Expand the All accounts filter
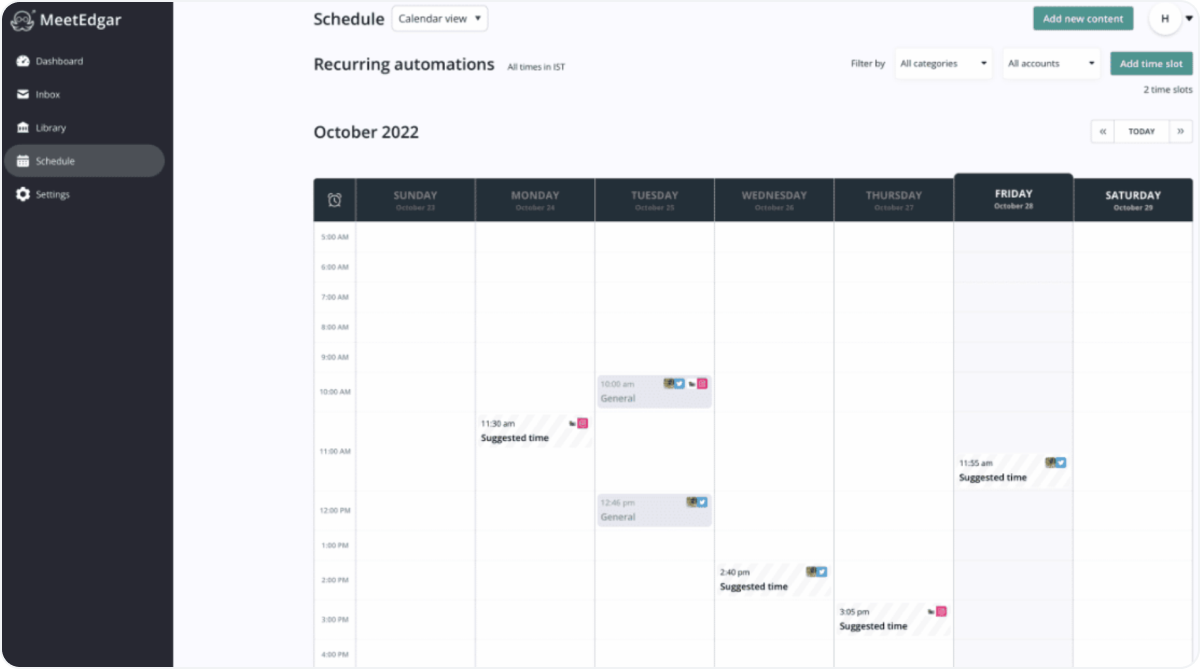This screenshot has width=1200, height=669. 1052,63
